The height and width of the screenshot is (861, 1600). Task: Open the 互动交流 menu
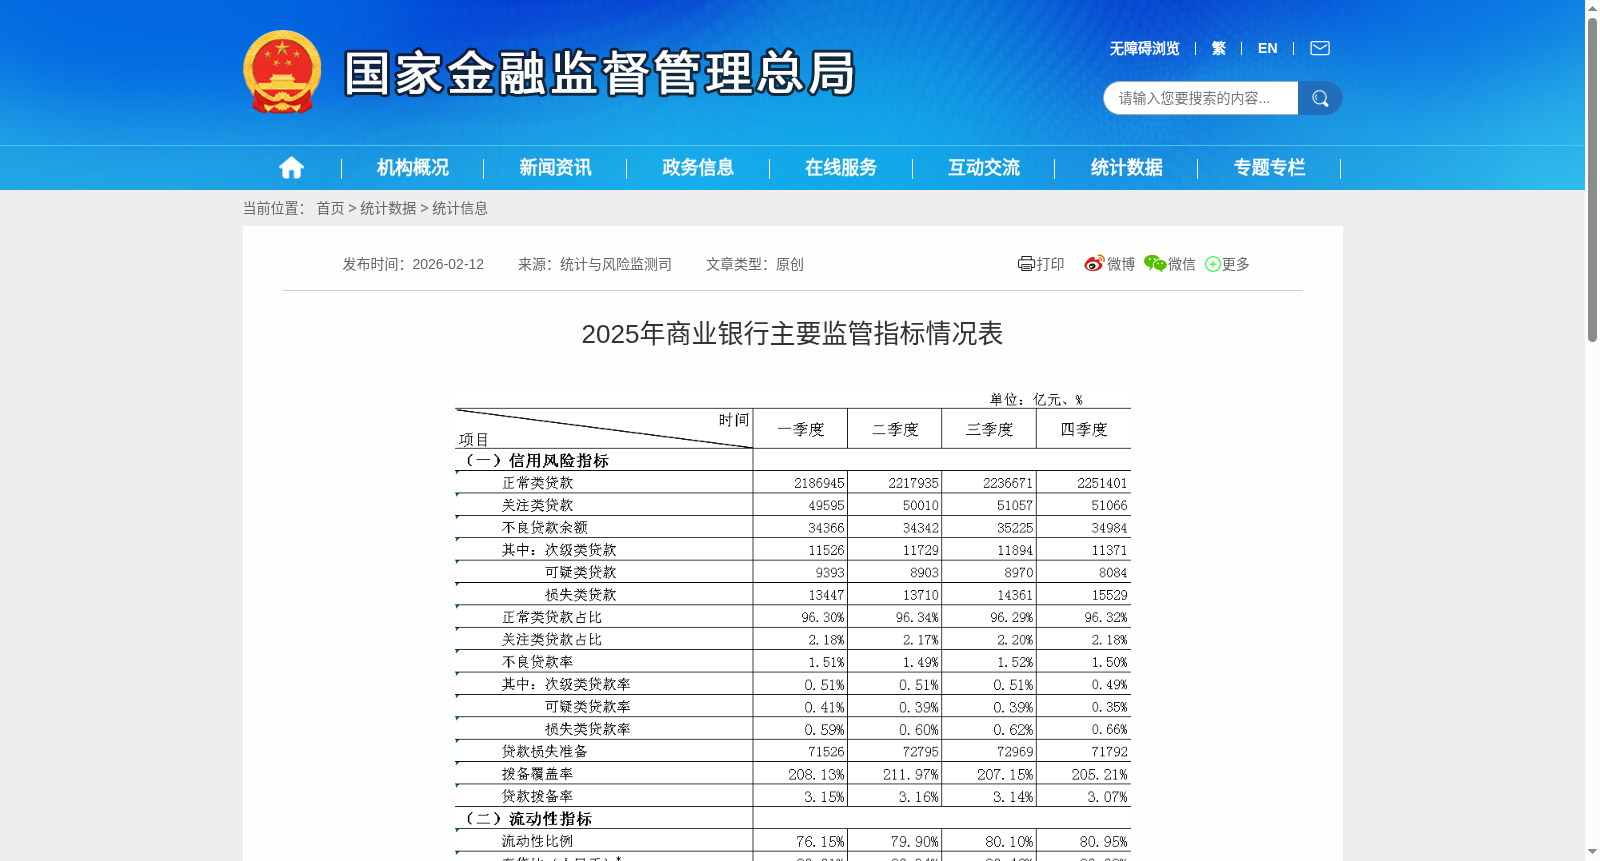(x=984, y=168)
